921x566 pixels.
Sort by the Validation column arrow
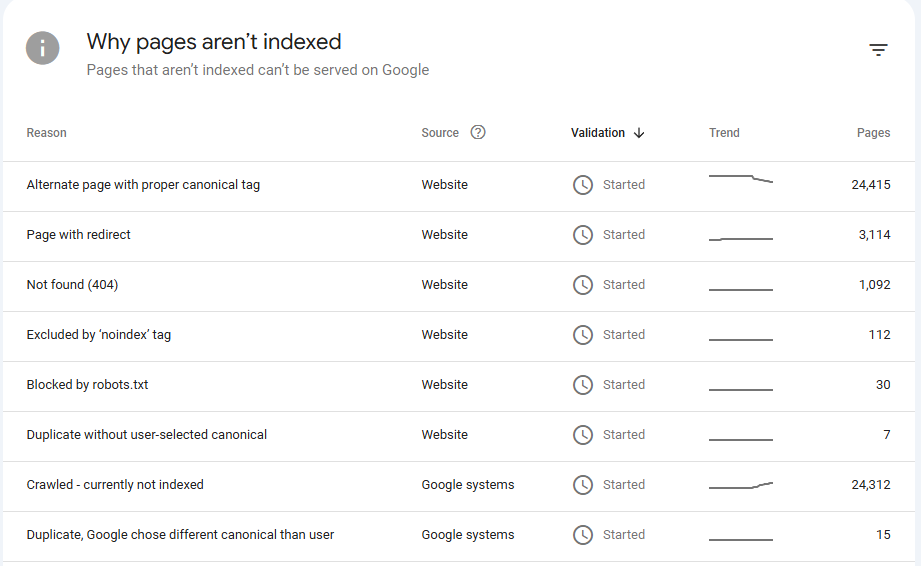tap(639, 133)
